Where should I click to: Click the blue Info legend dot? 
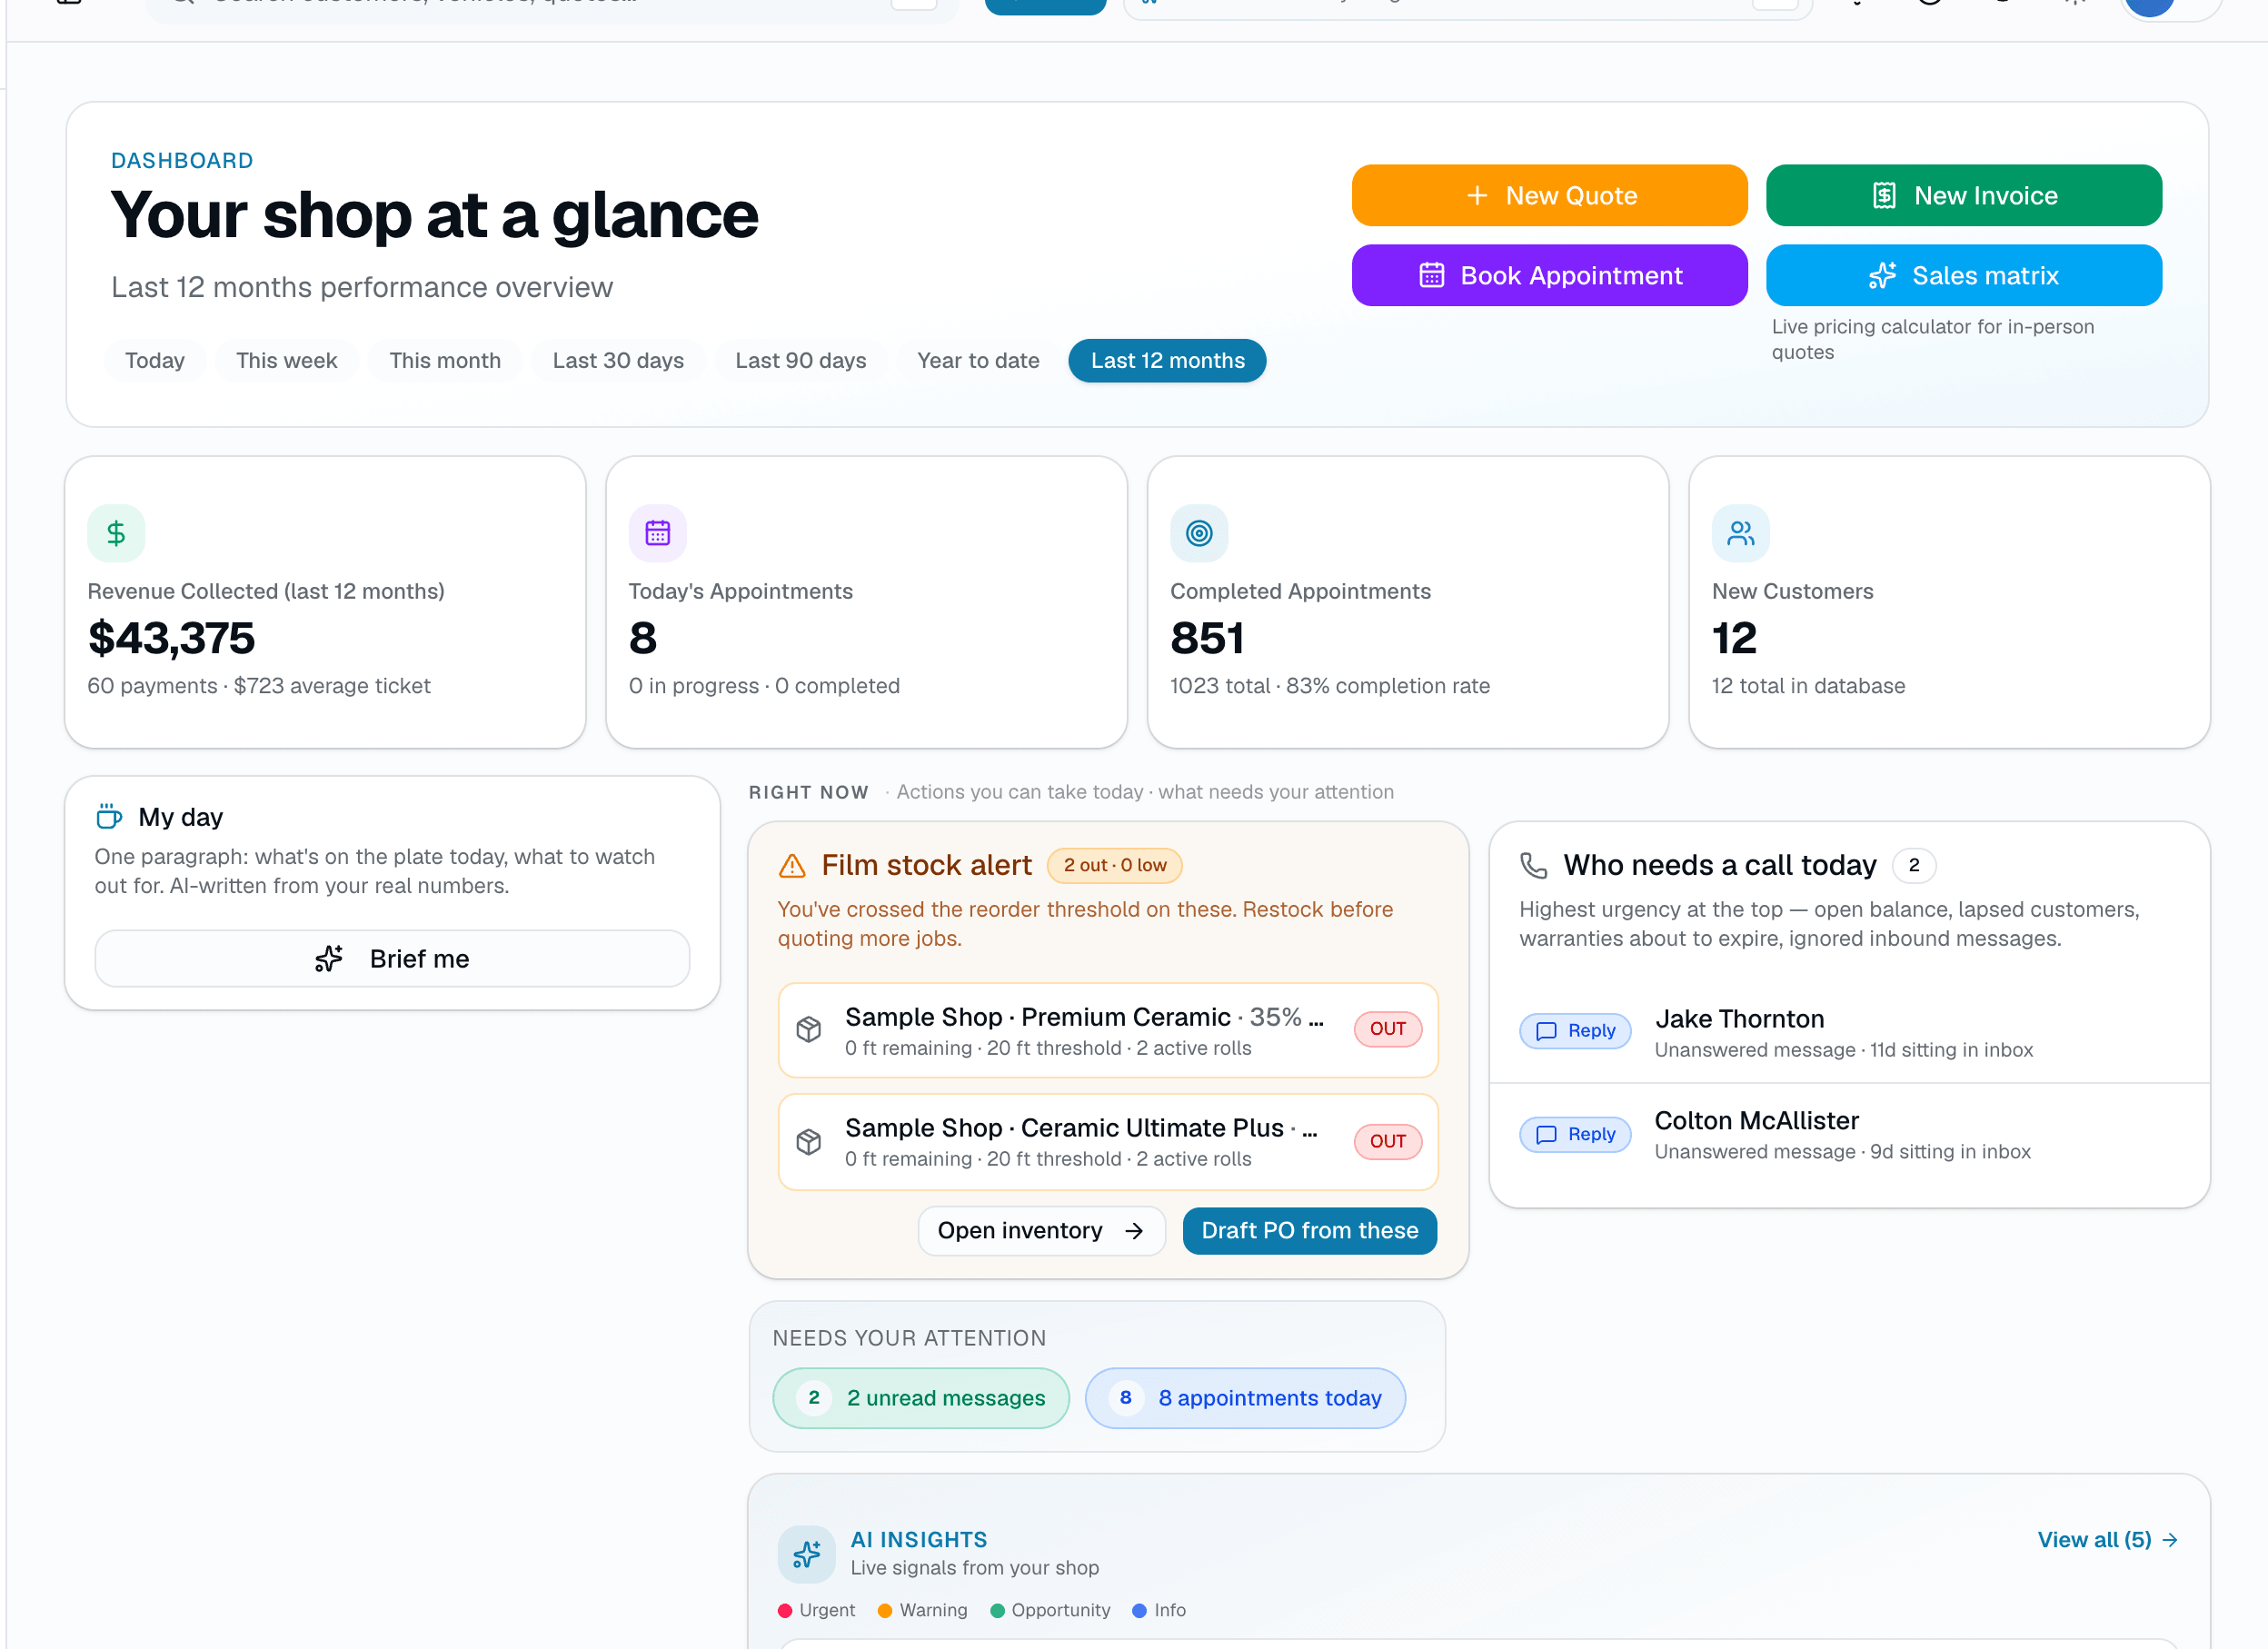click(1139, 1611)
